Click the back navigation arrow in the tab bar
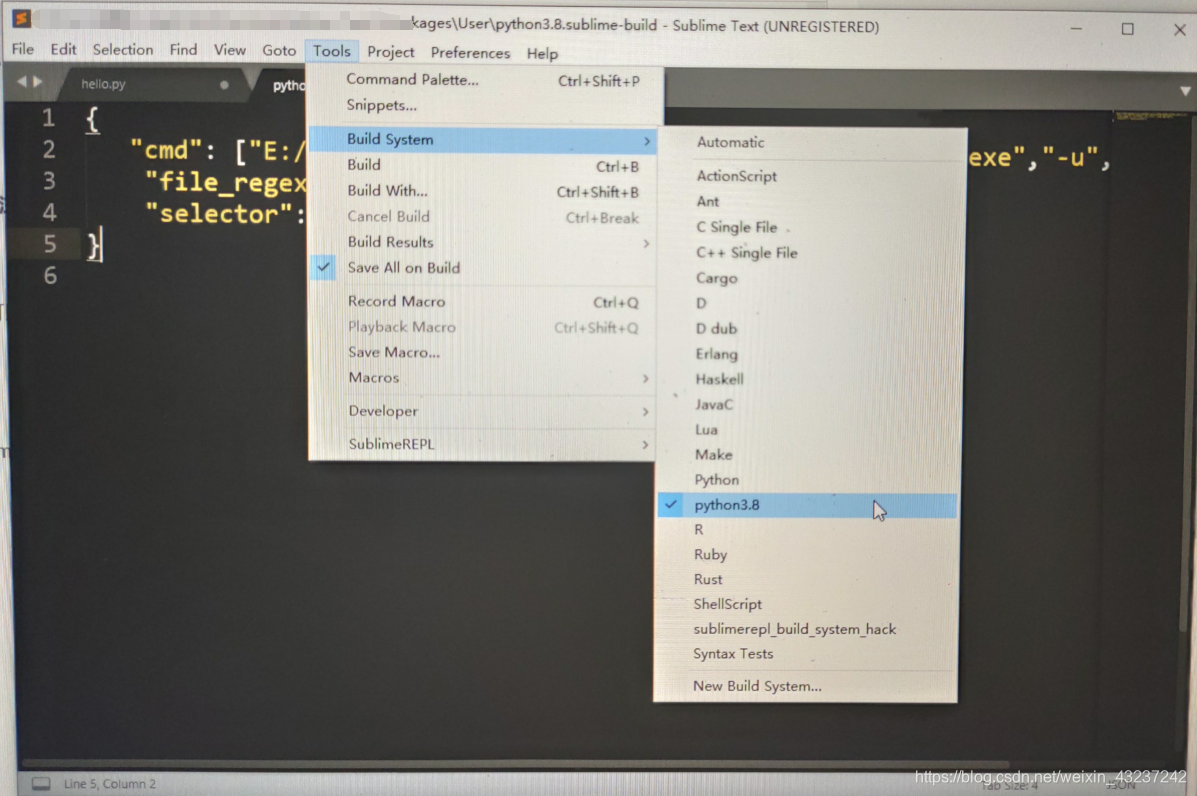 (21, 84)
